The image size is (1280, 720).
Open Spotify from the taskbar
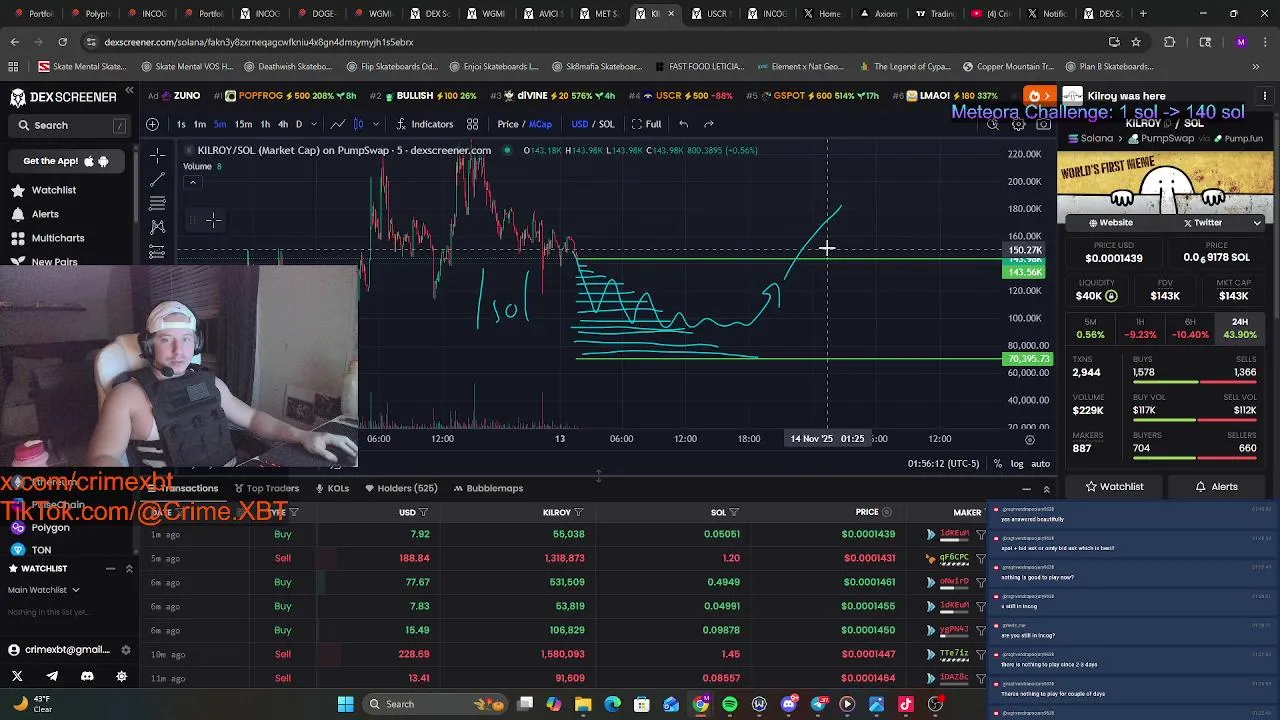[x=730, y=704]
